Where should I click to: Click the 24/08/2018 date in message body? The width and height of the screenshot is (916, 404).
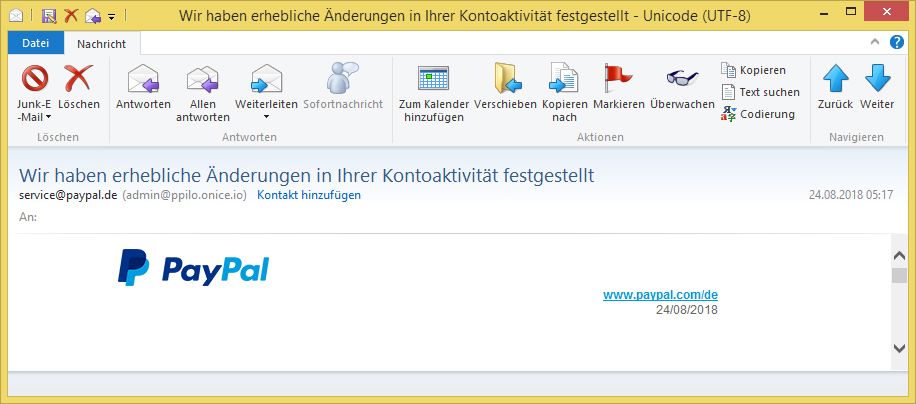pos(686,309)
